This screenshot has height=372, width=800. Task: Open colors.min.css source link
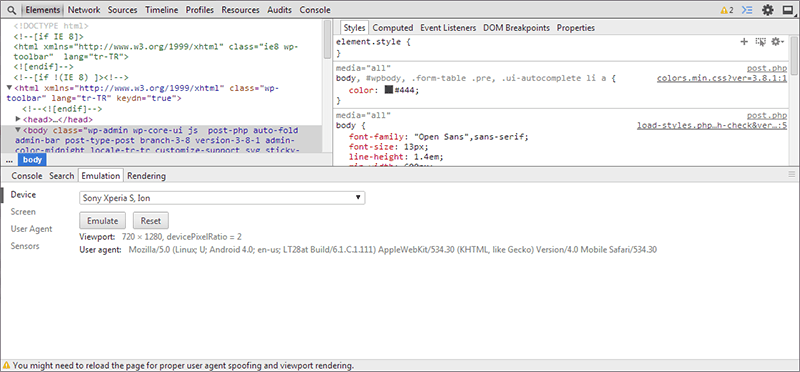(x=722, y=78)
